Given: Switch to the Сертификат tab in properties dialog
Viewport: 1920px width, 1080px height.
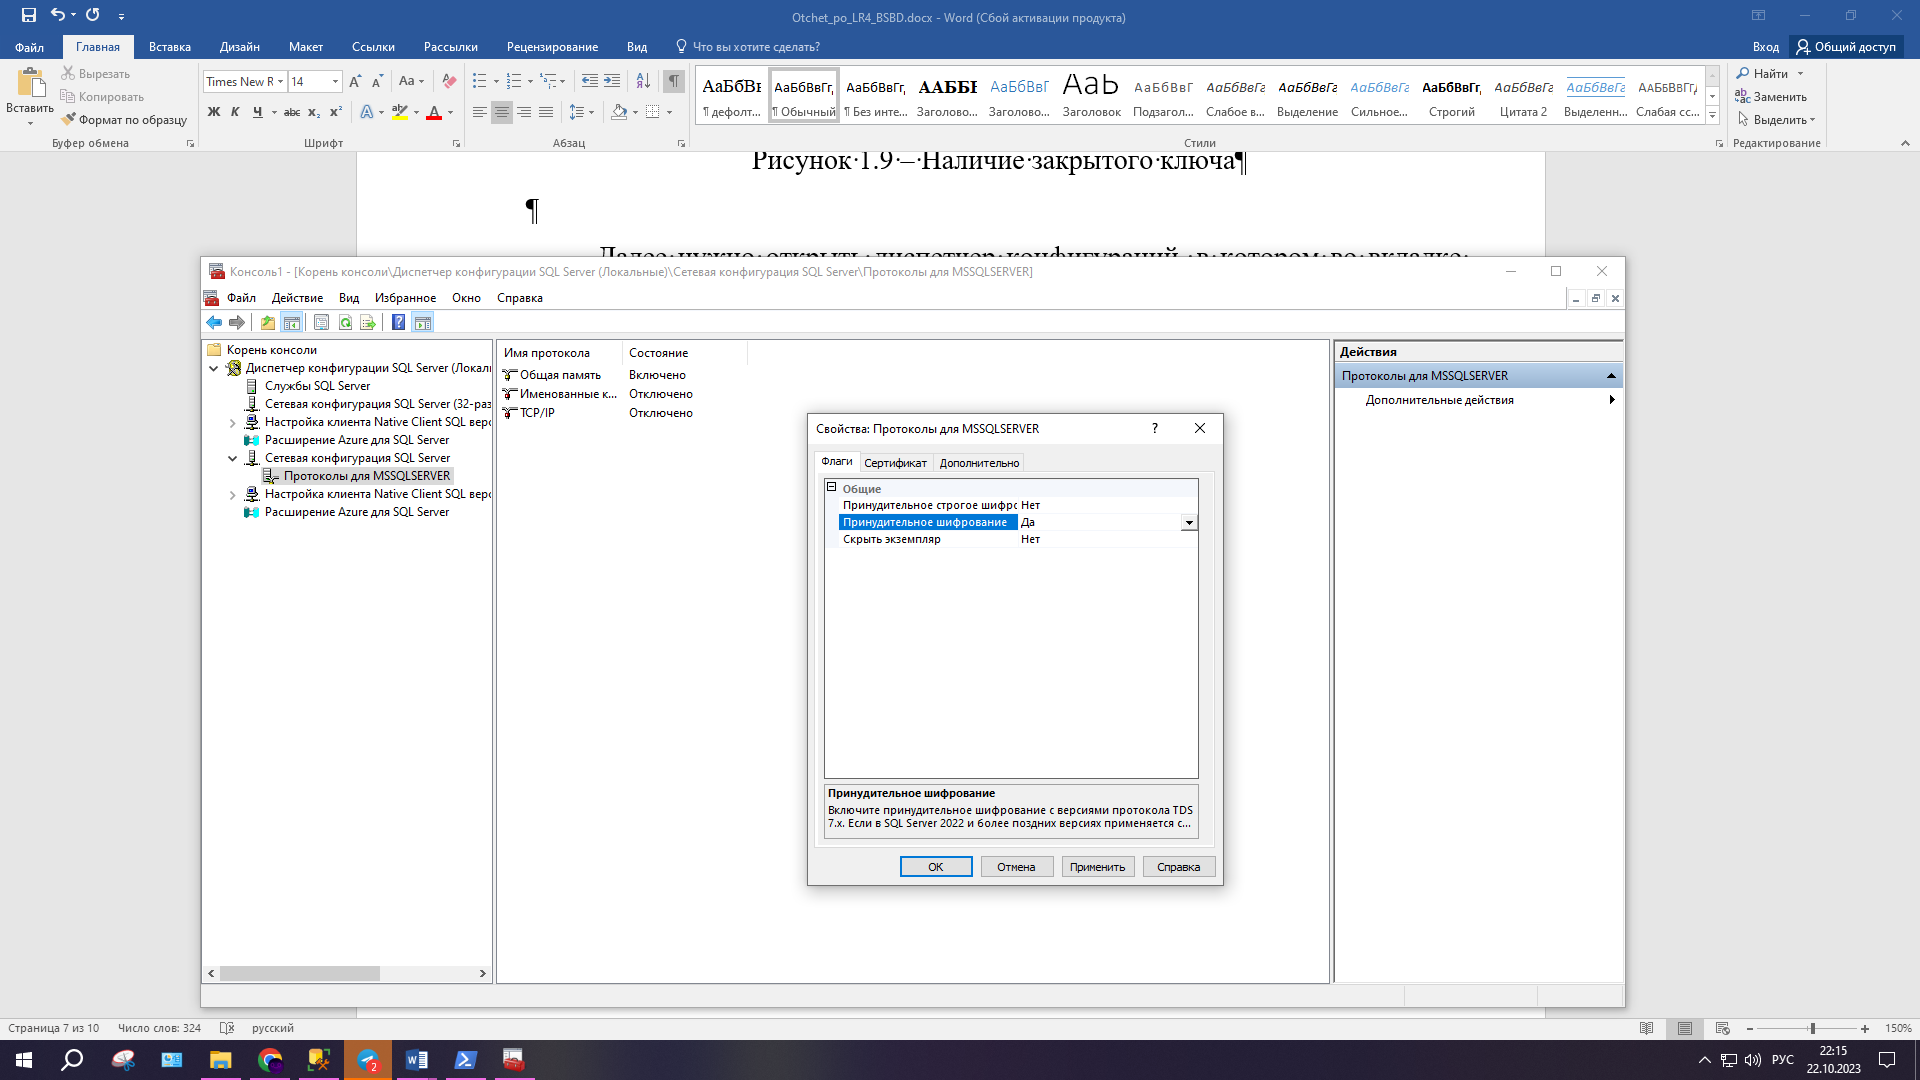Looking at the screenshot, I should click(x=895, y=463).
